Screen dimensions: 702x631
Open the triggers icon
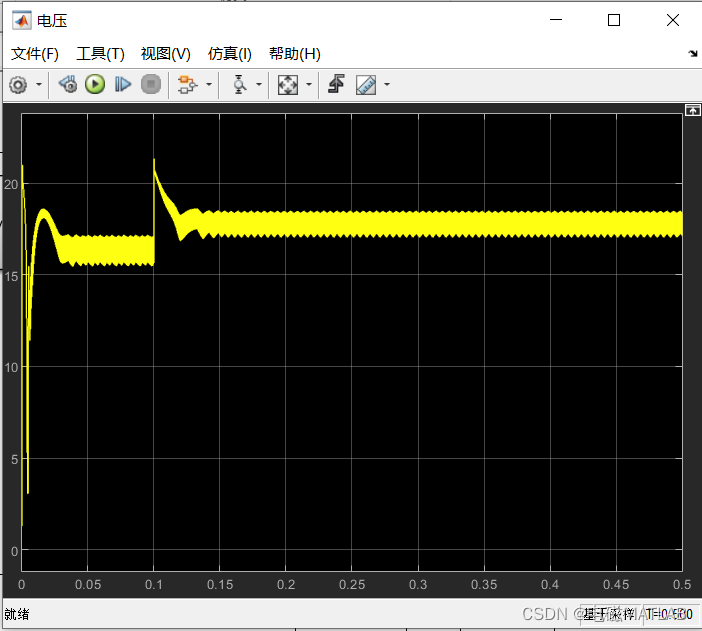point(336,85)
